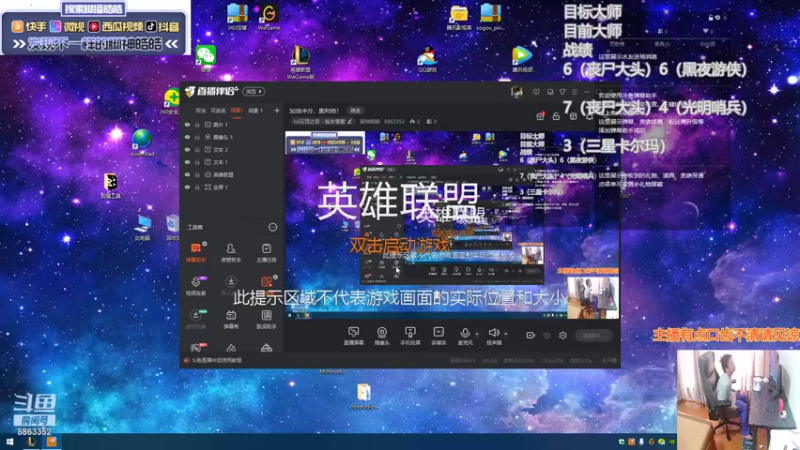Switch to the 场景 1 tab beside the plus
The image size is (800, 450).
click(255, 110)
